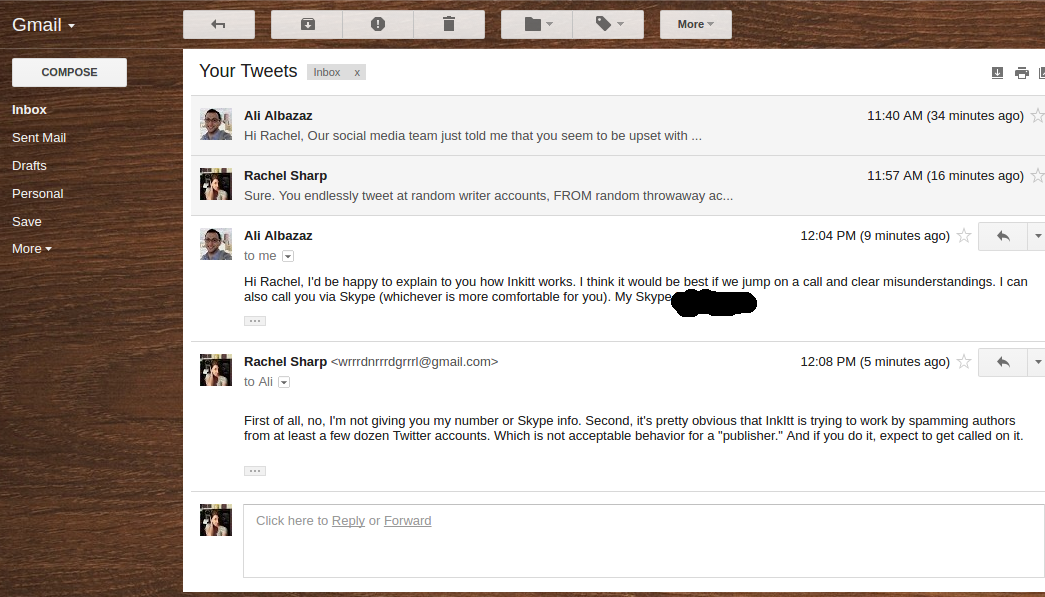
Task: Open the Move to folder dropdown
Action: tap(536, 24)
